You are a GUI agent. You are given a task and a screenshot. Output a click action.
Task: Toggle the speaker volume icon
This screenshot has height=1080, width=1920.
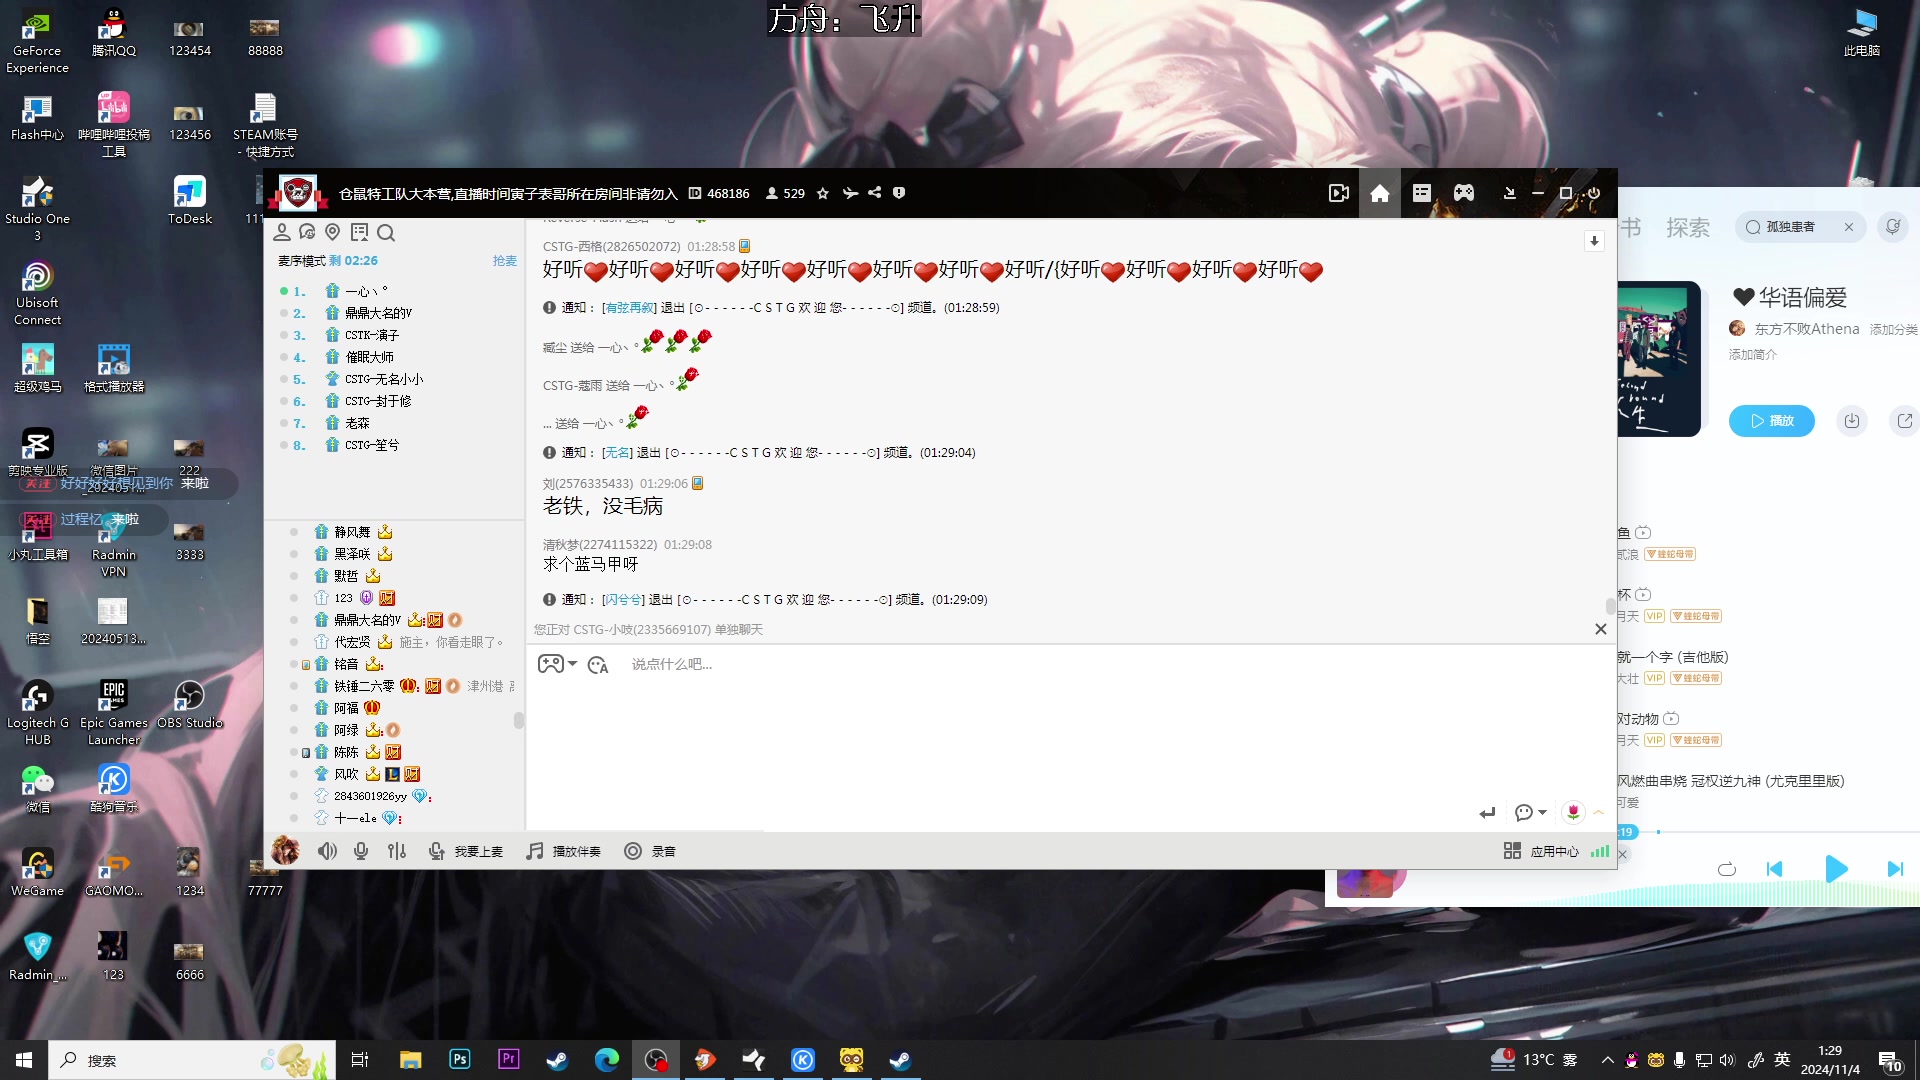(327, 851)
